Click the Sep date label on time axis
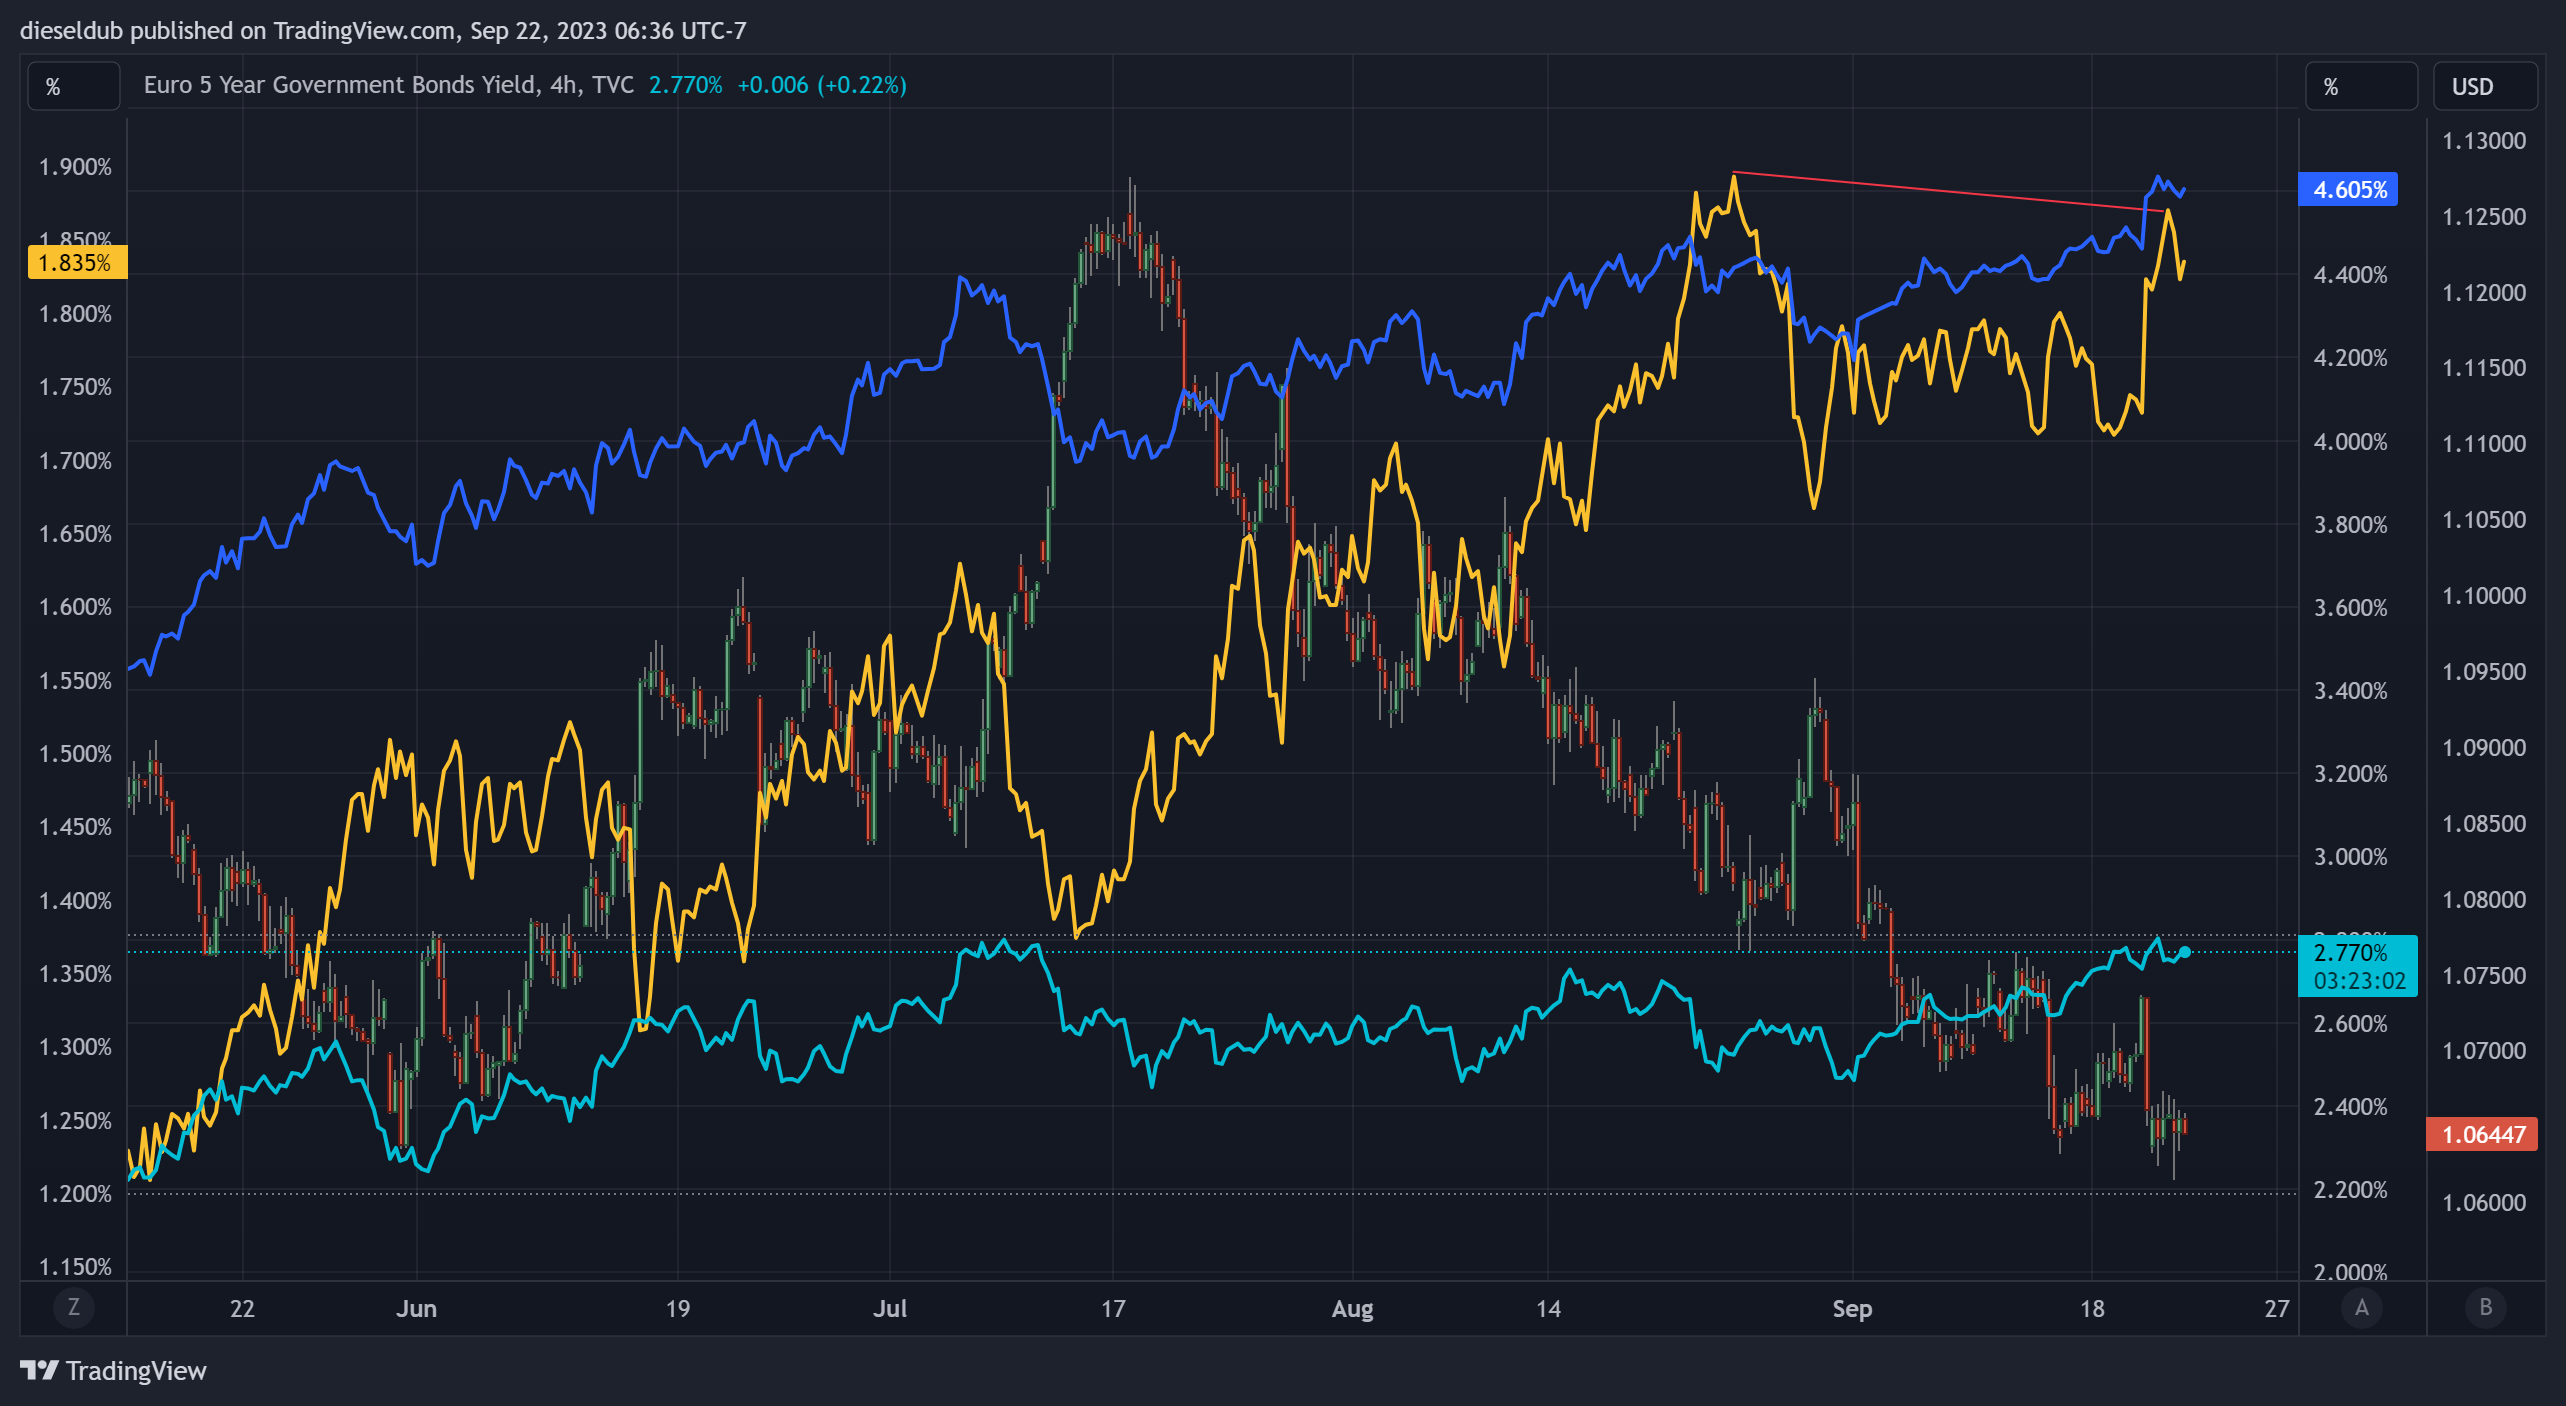The height and width of the screenshot is (1406, 2566). pos(1852,1308)
